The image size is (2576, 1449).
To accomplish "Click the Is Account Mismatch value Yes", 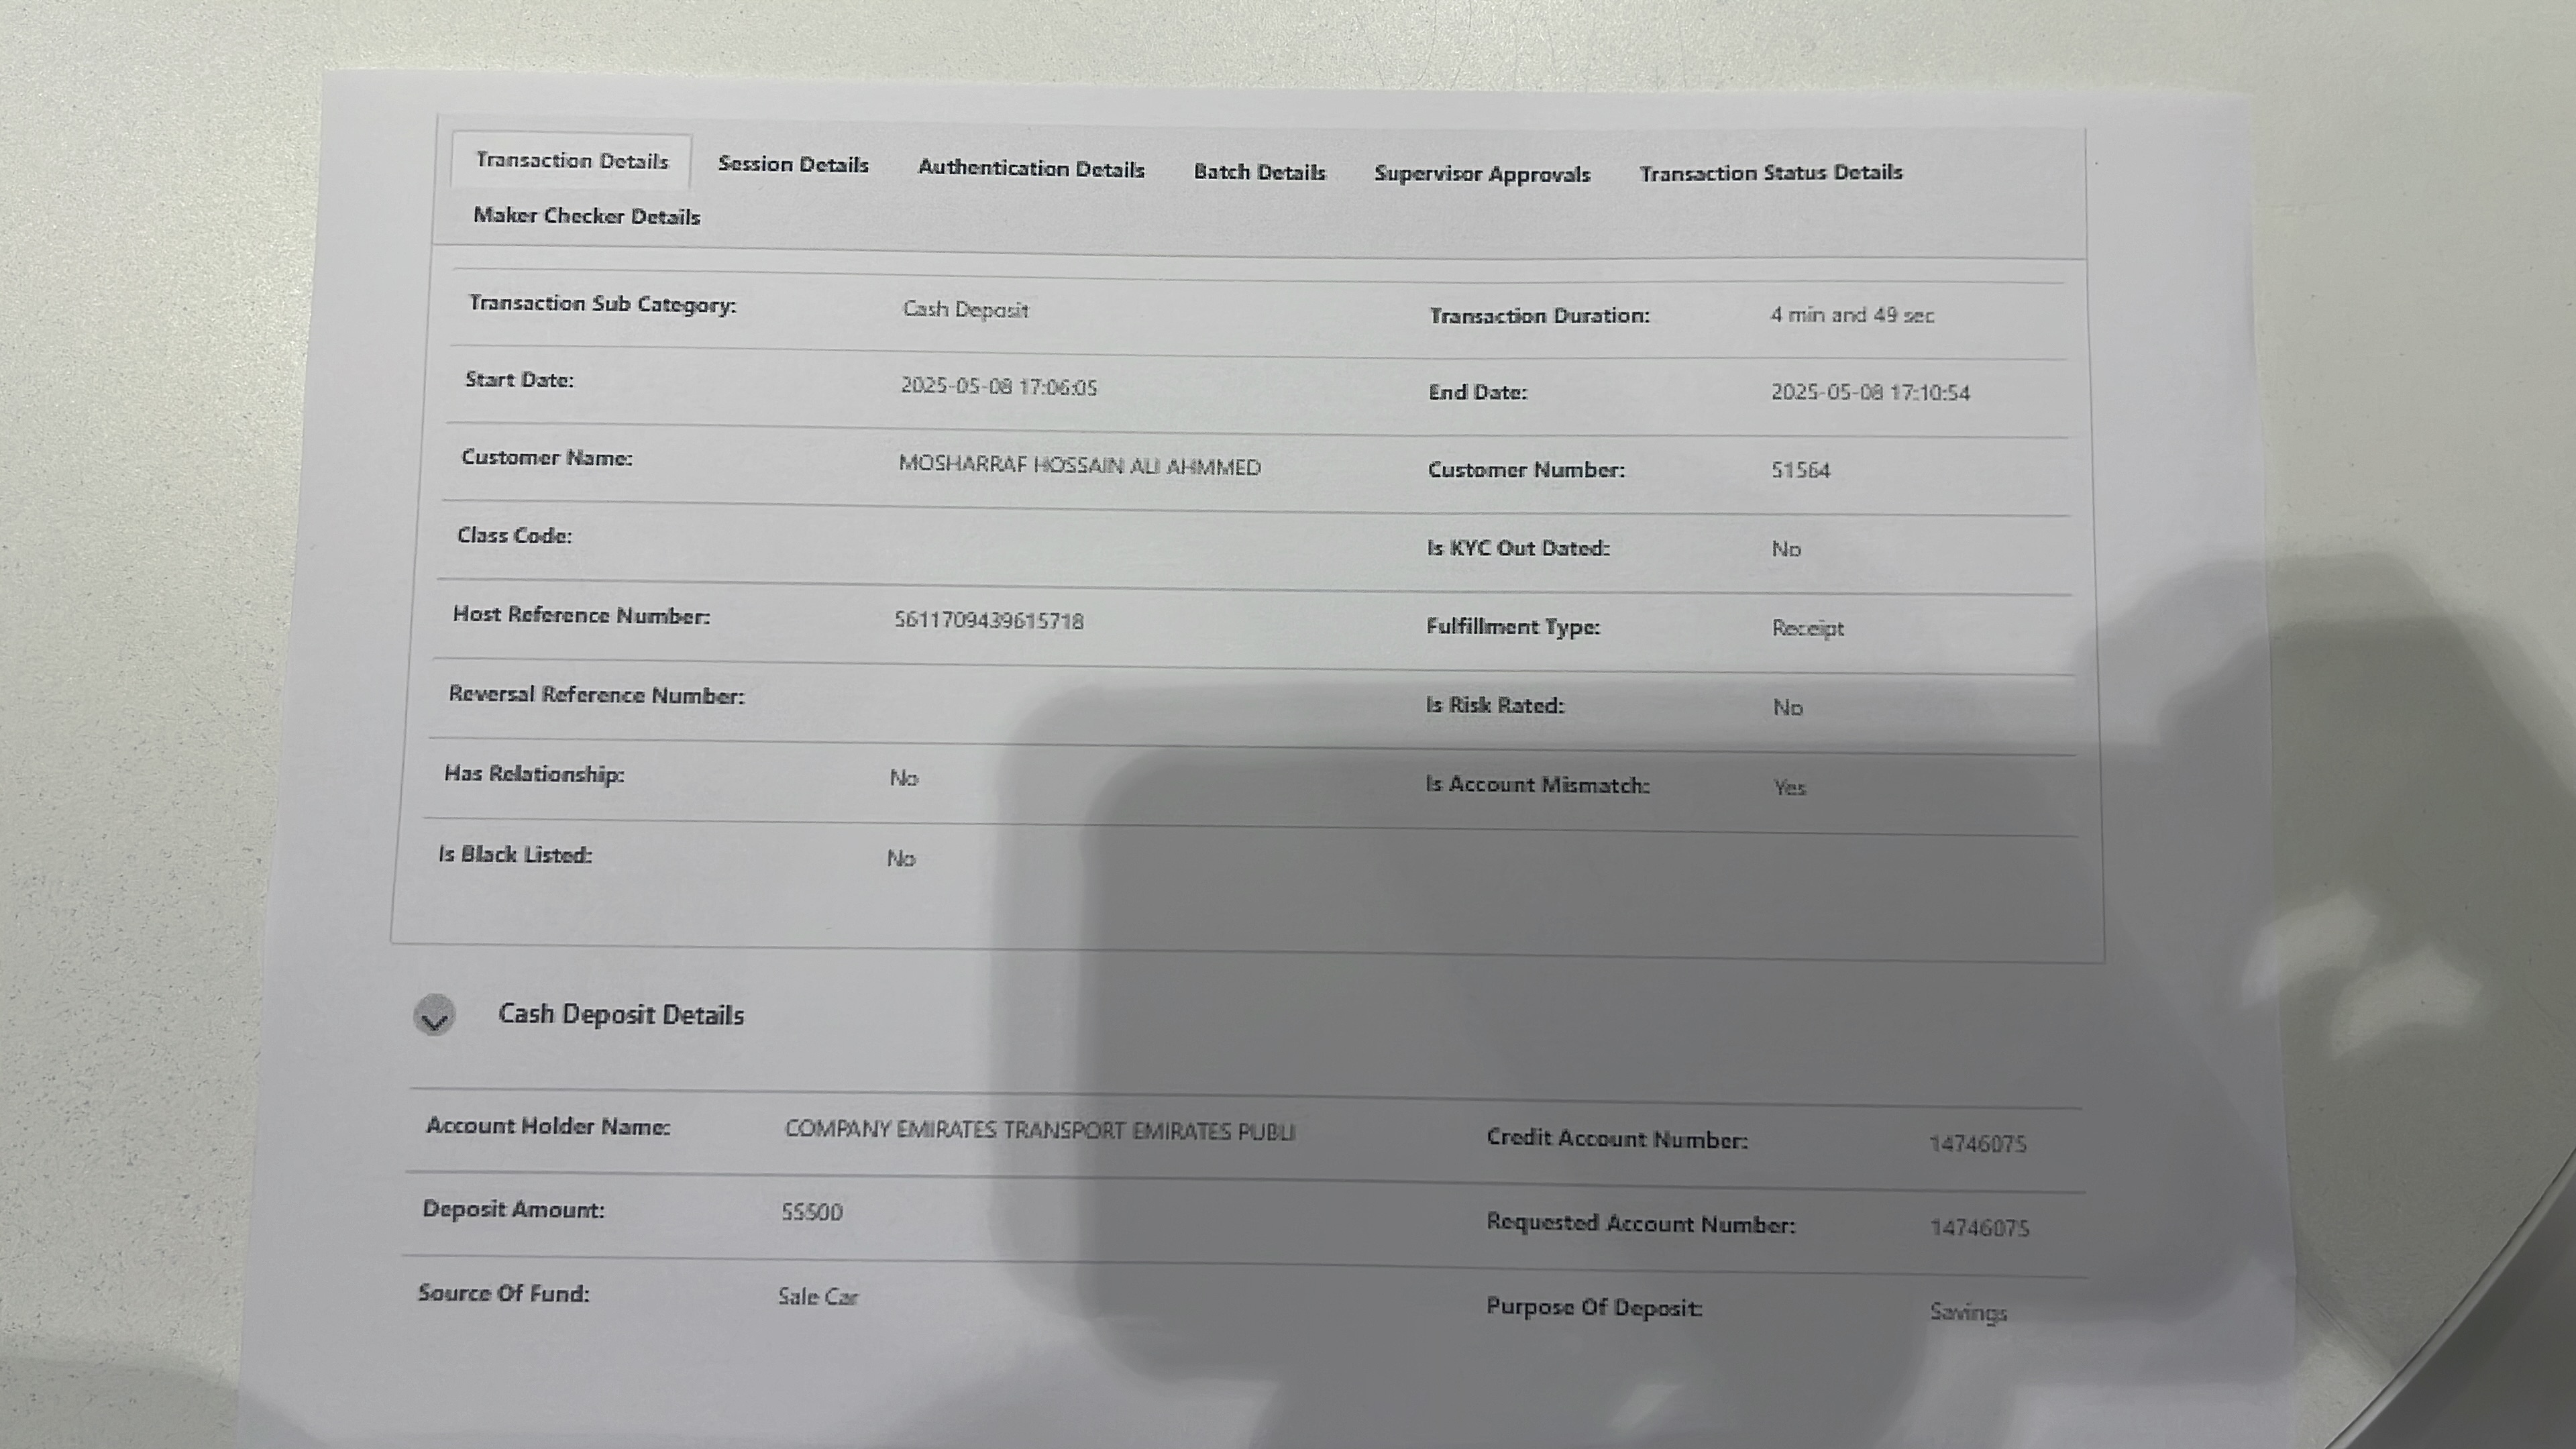I will [1789, 788].
